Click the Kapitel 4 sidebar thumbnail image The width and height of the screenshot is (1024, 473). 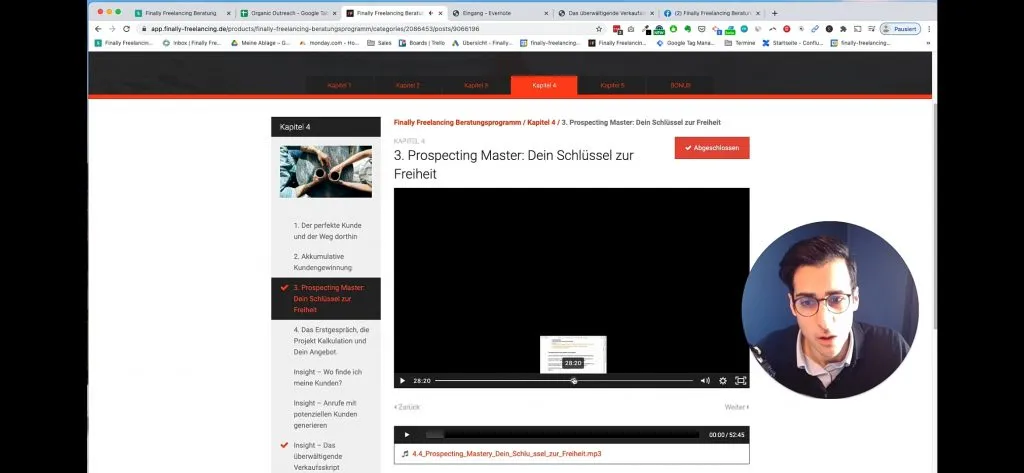(326, 171)
